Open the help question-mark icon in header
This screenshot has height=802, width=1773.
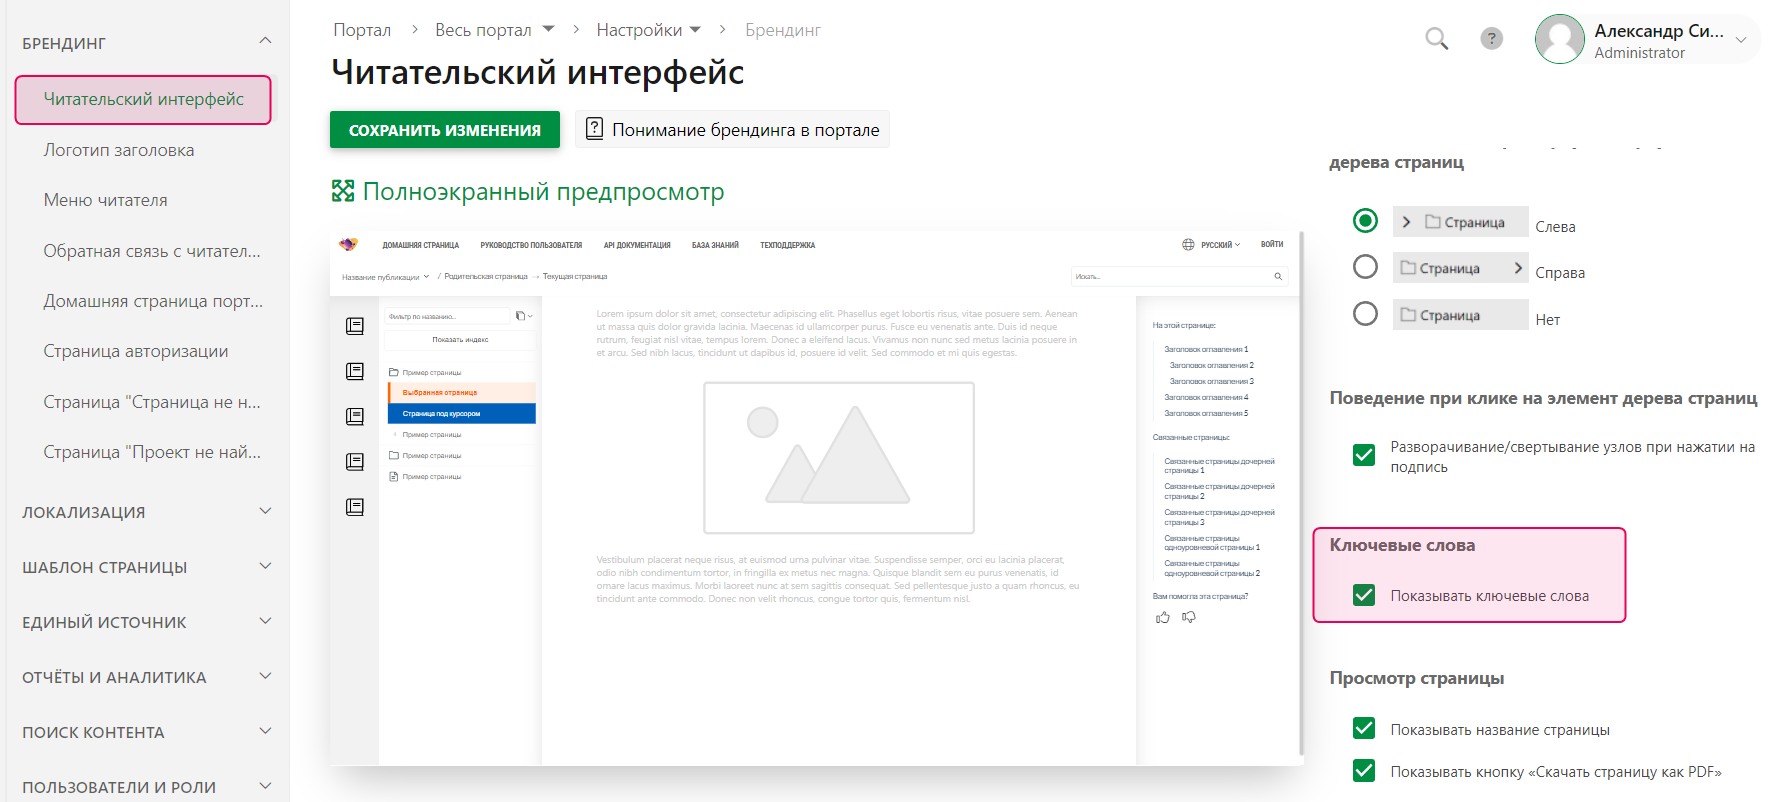(1491, 38)
